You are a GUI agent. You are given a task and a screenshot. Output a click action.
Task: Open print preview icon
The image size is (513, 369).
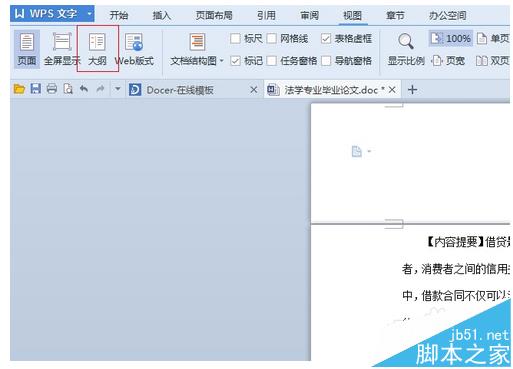(x=68, y=89)
